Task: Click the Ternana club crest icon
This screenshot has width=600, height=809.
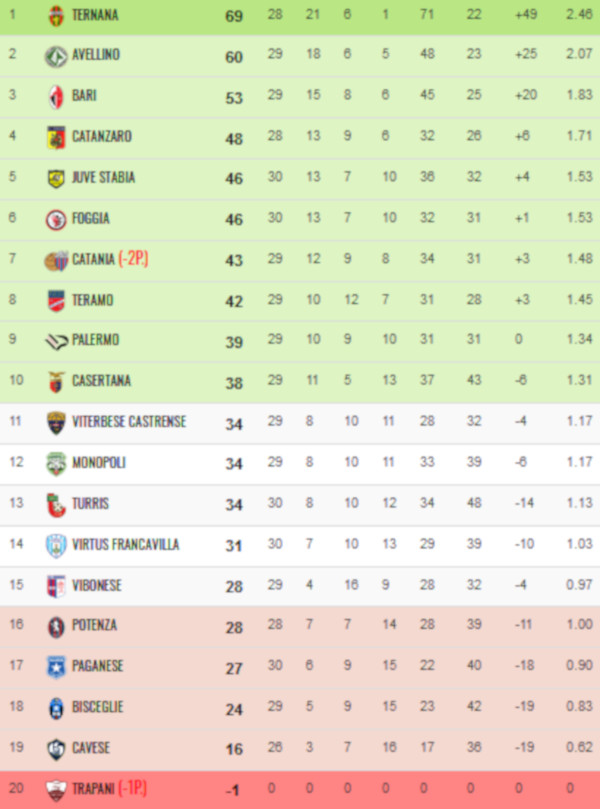Action: point(56,15)
